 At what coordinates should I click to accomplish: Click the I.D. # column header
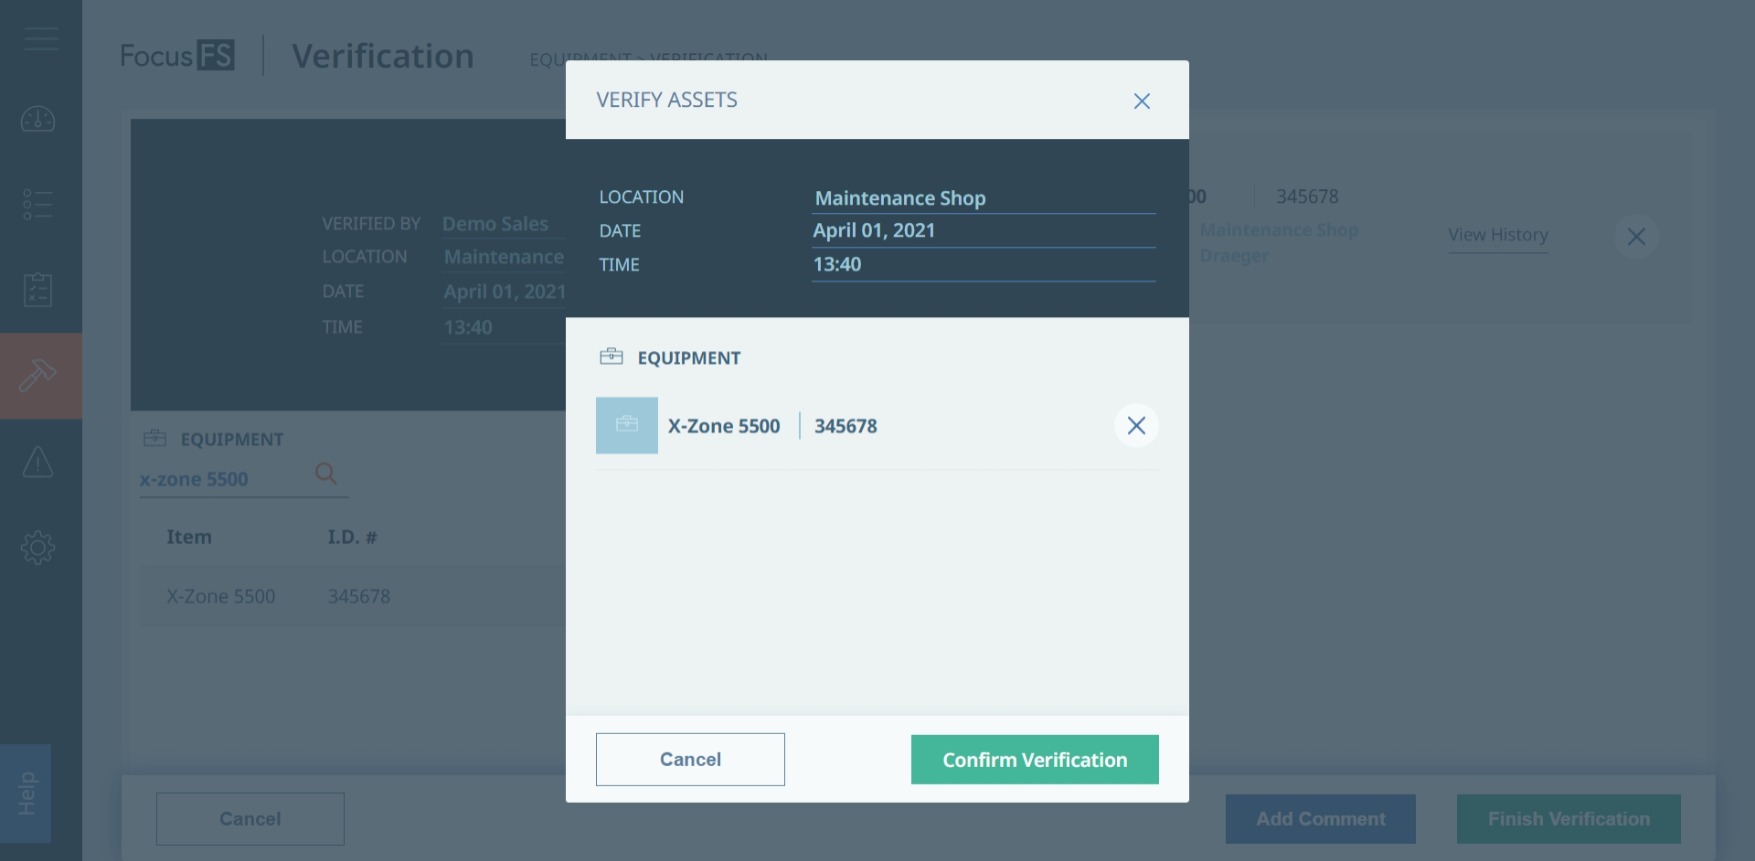352,537
